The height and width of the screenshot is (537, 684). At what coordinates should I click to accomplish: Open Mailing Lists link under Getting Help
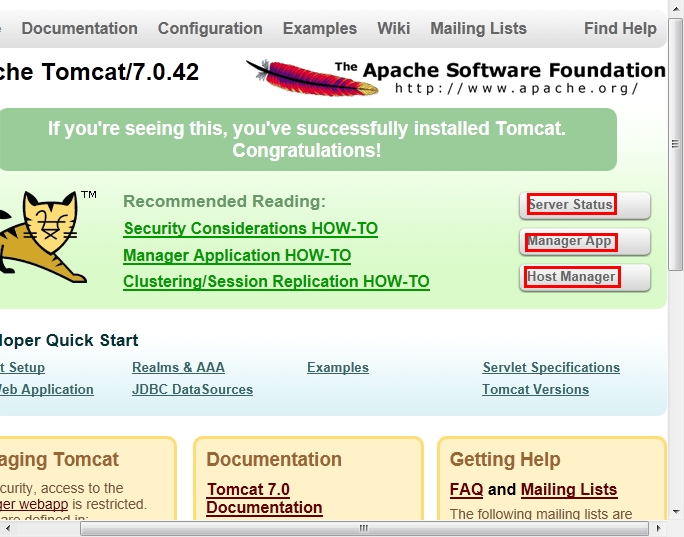coord(569,489)
